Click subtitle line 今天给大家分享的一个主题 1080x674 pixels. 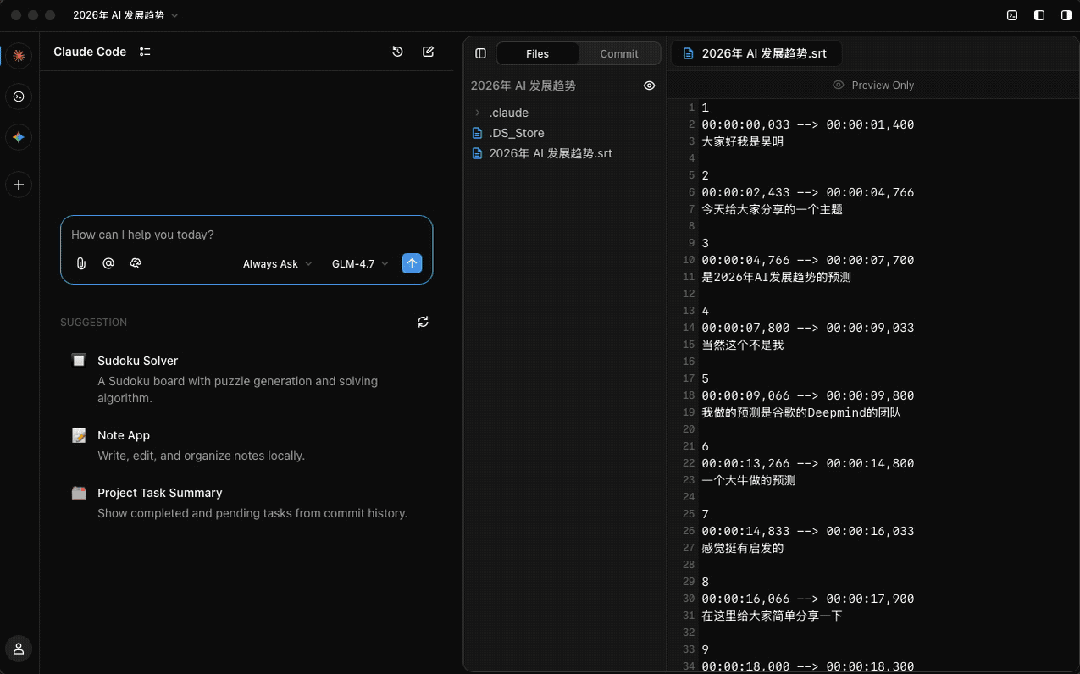[772, 209]
